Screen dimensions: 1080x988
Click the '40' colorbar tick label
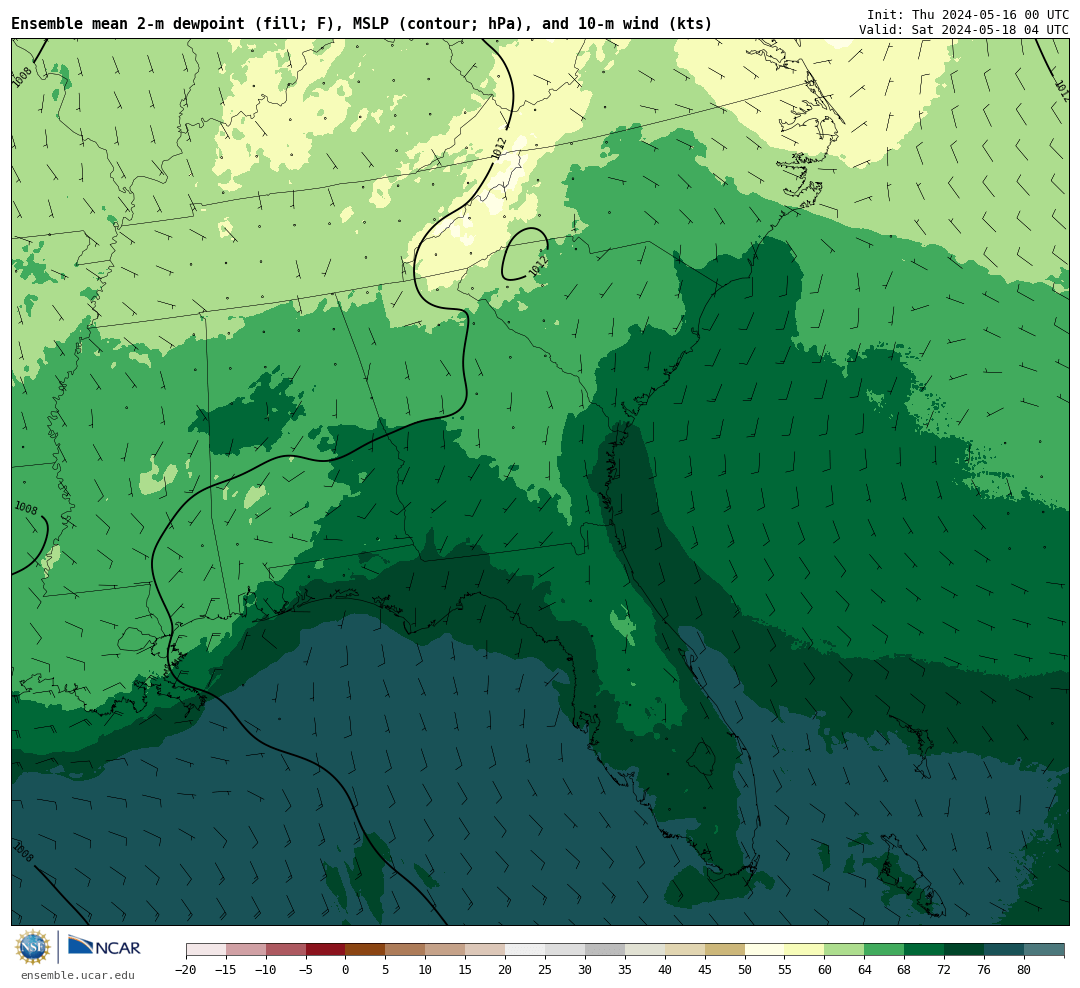click(x=665, y=970)
